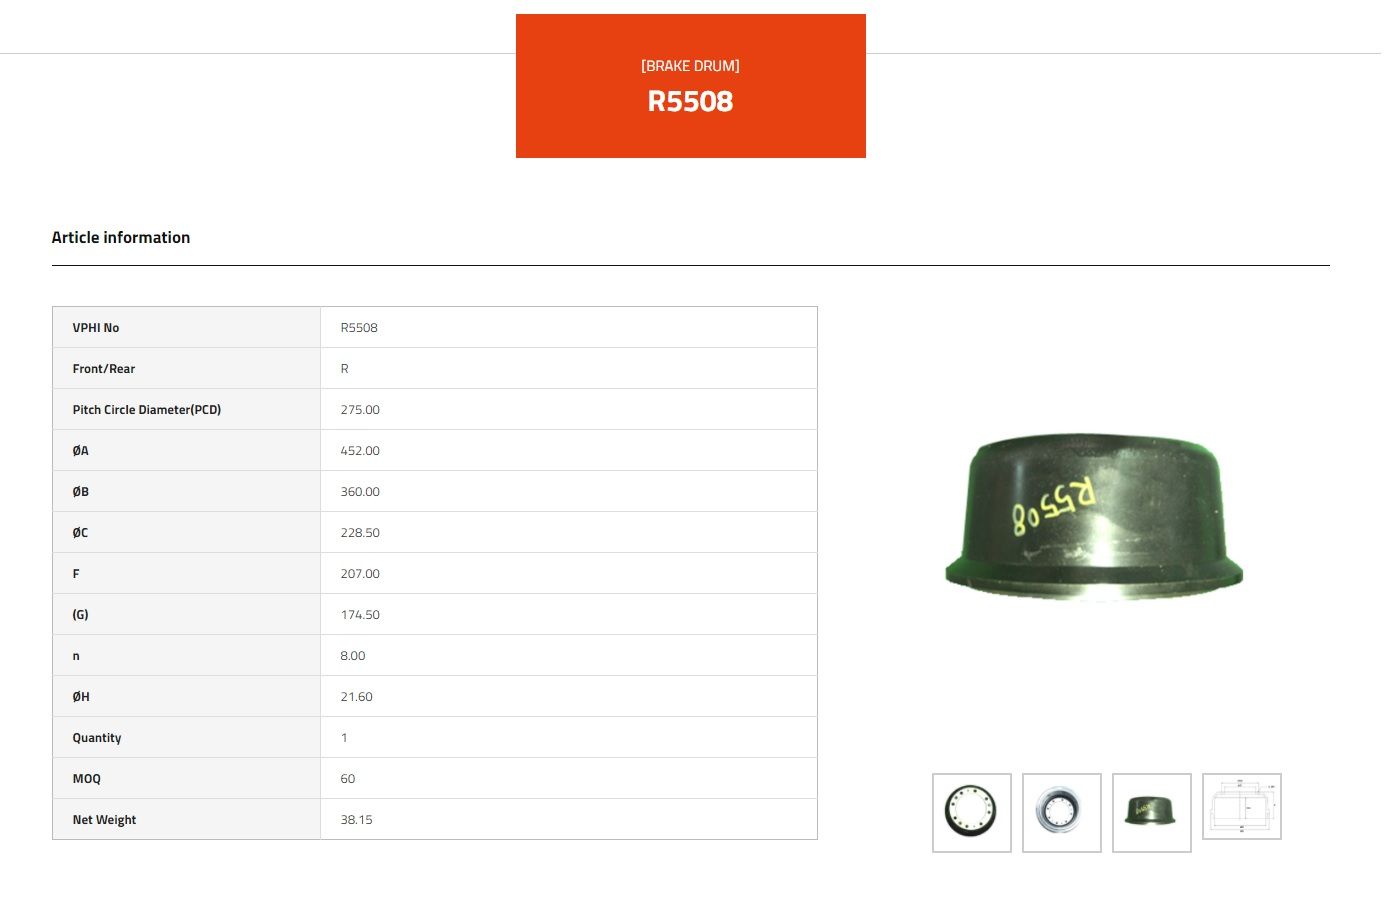
Task: Click the Quantity row label
Action: coord(97,738)
